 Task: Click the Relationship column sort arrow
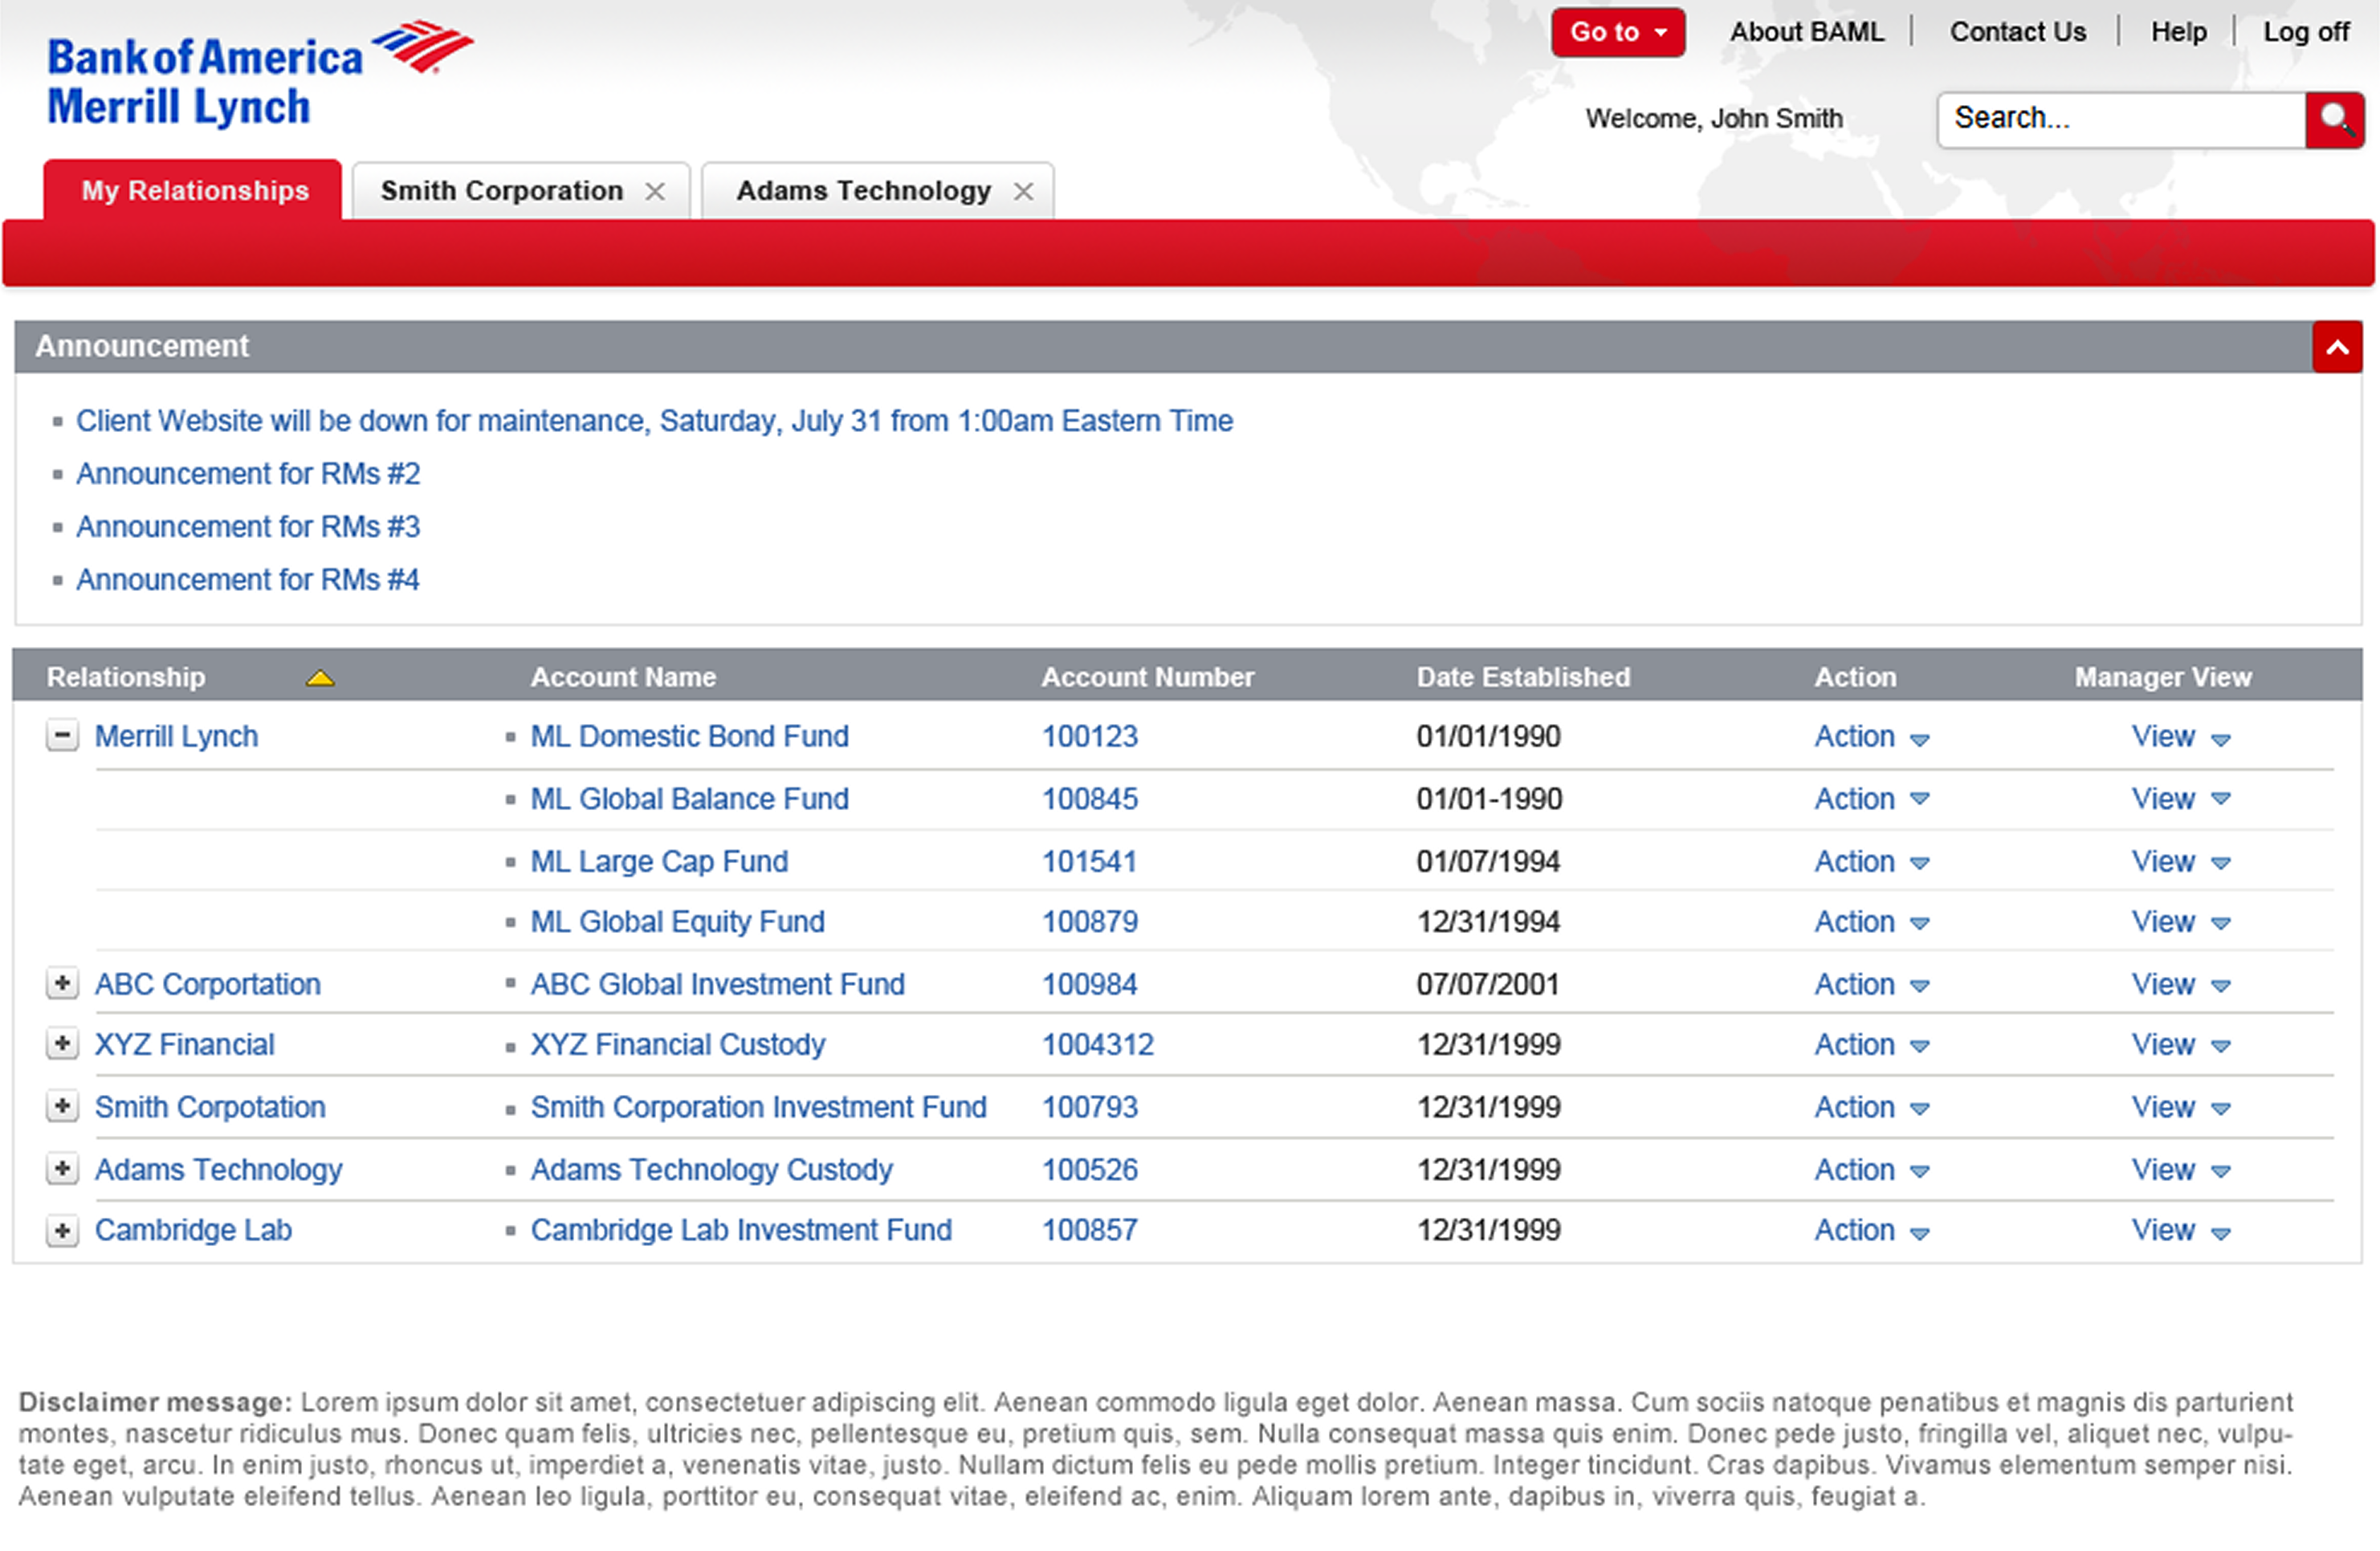click(x=320, y=679)
